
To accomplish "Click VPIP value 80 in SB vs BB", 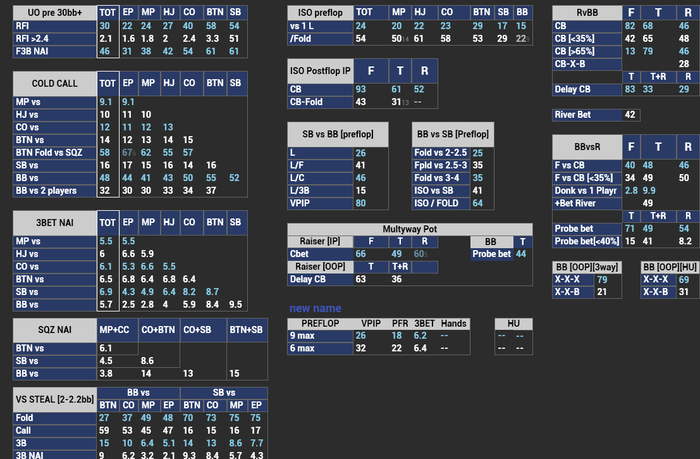I will [361, 203].
